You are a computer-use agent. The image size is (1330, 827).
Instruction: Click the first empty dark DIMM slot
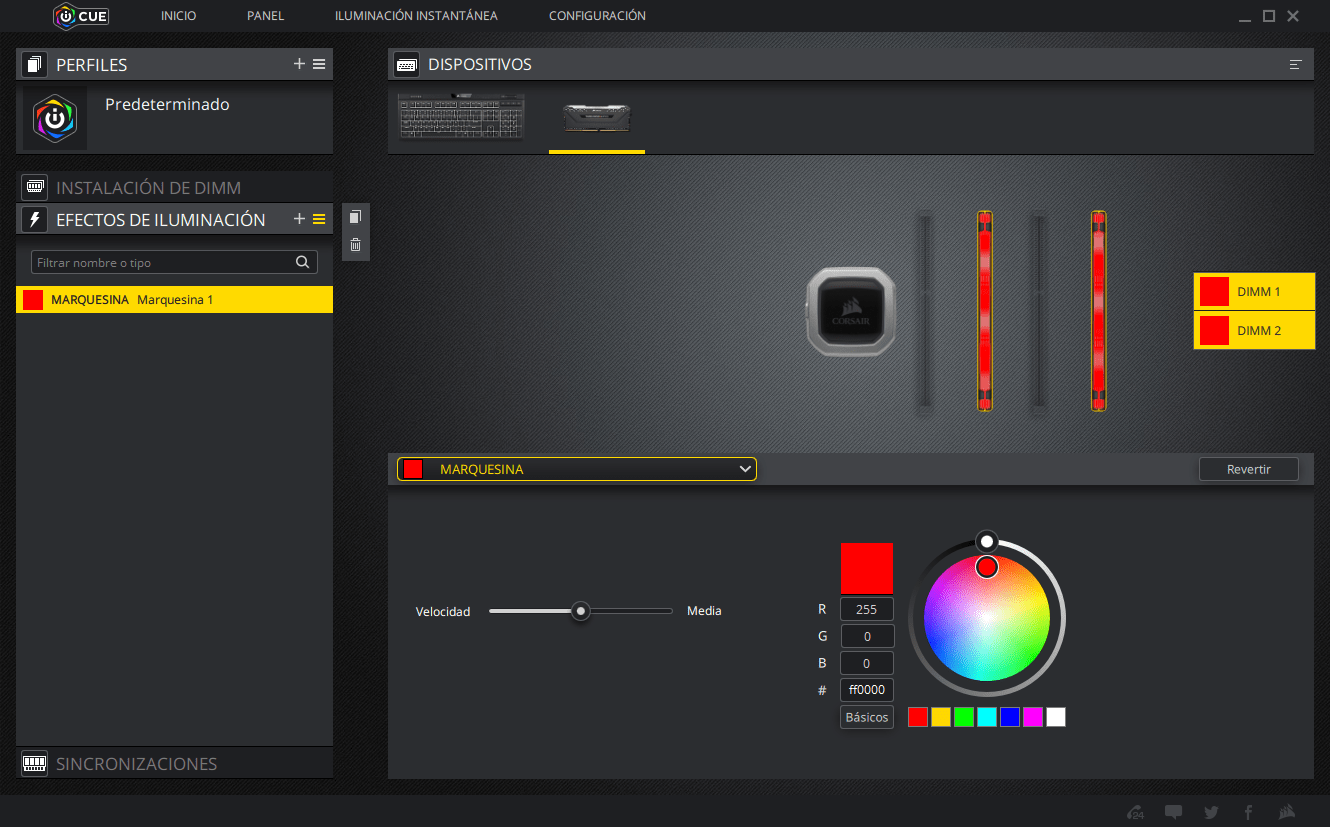925,311
